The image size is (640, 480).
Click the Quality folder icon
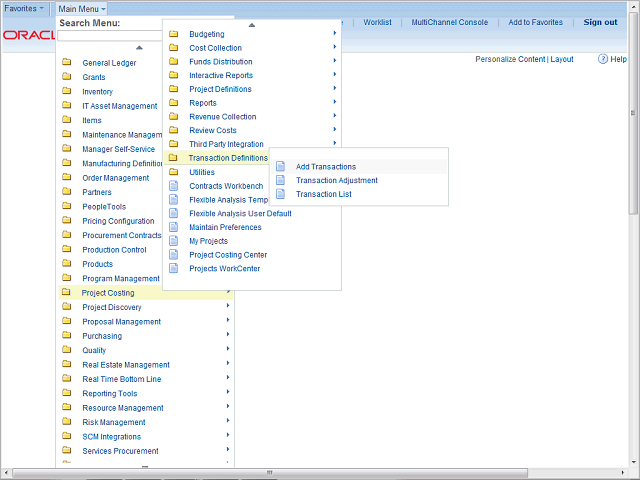tap(67, 349)
